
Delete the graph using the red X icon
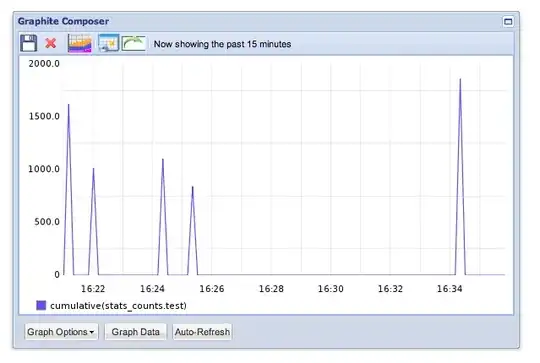click(x=51, y=43)
